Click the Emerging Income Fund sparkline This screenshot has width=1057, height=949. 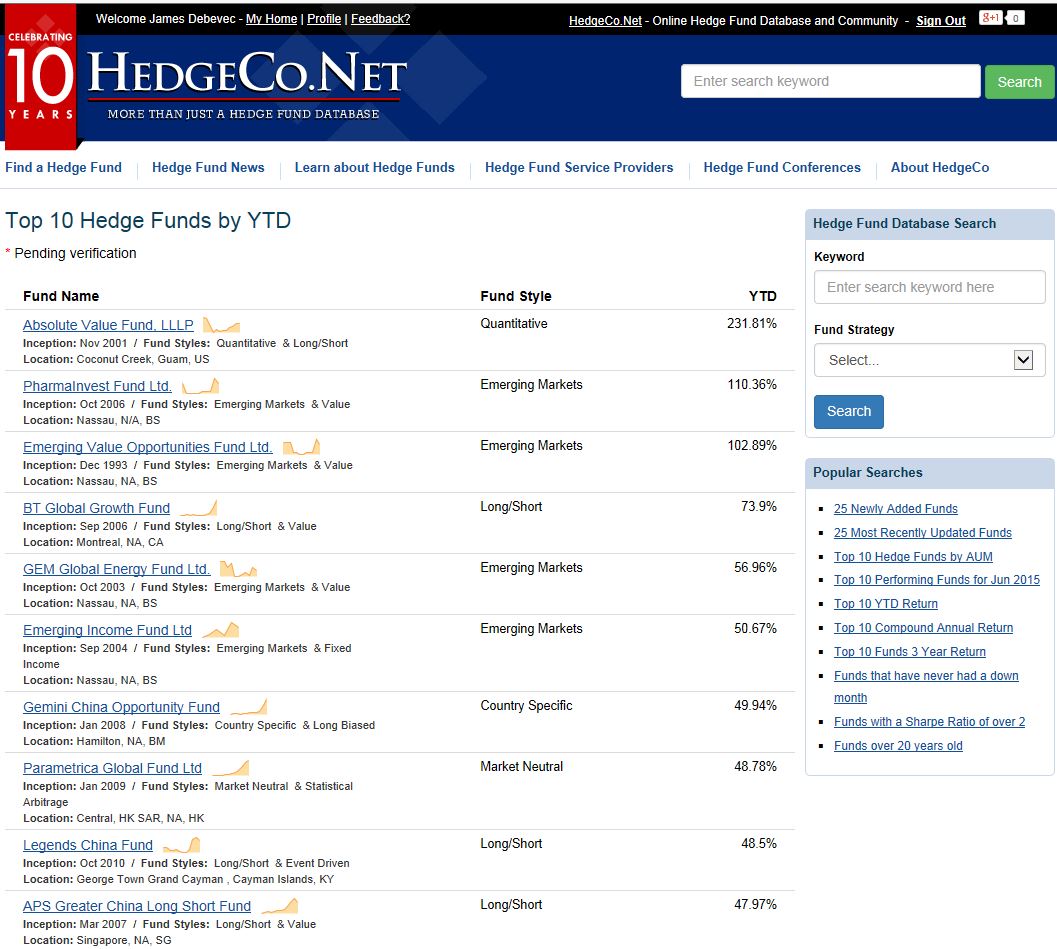coord(220,630)
